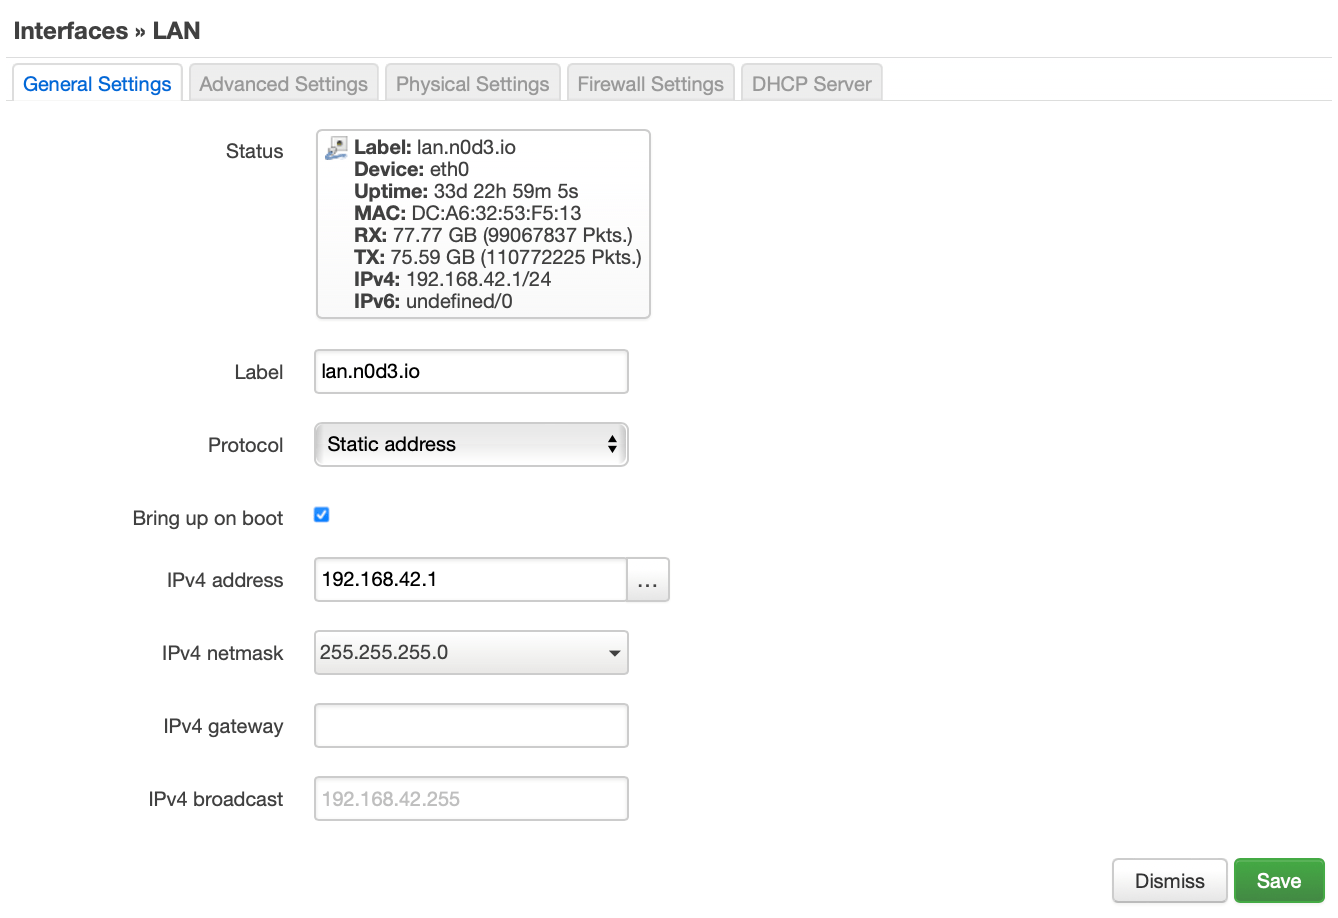The image size is (1338, 918).
Task: Click inside the Label input field
Action: click(470, 371)
